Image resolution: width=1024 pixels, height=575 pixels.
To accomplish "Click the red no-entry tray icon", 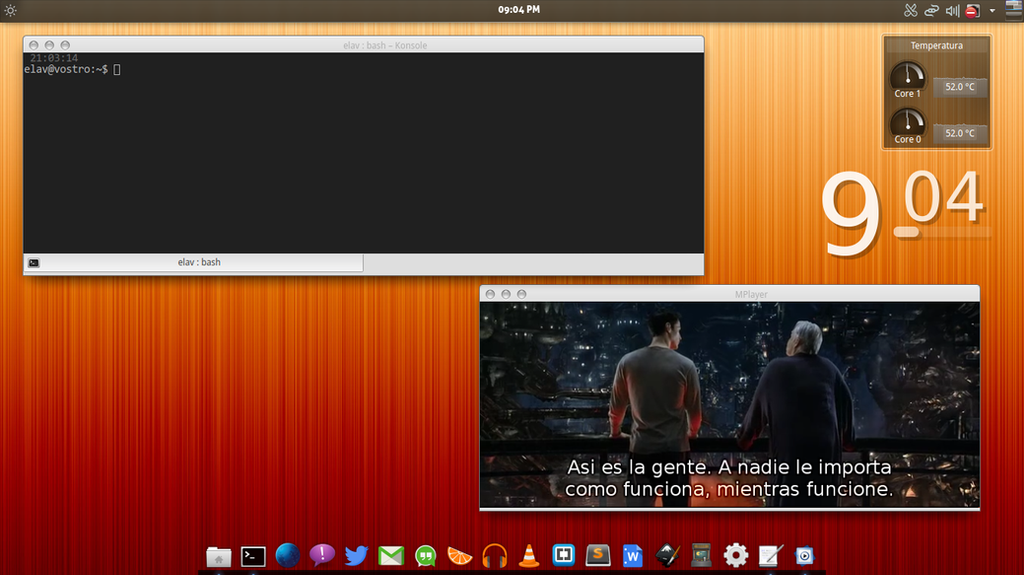I will pyautogui.click(x=972, y=10).
